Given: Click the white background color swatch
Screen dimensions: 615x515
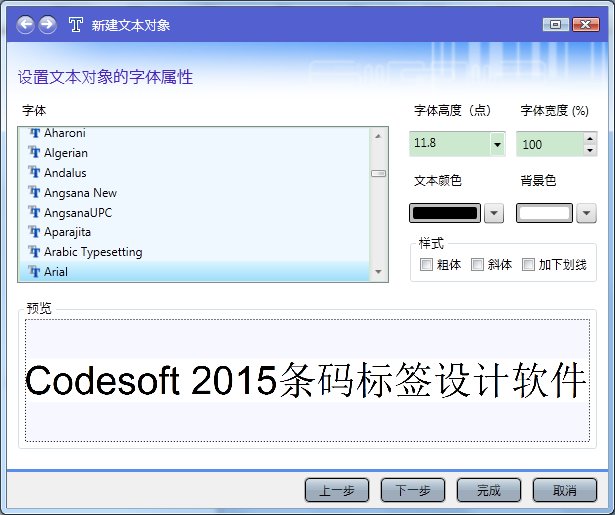Looking at the screenshot, I should click(544, 213).
